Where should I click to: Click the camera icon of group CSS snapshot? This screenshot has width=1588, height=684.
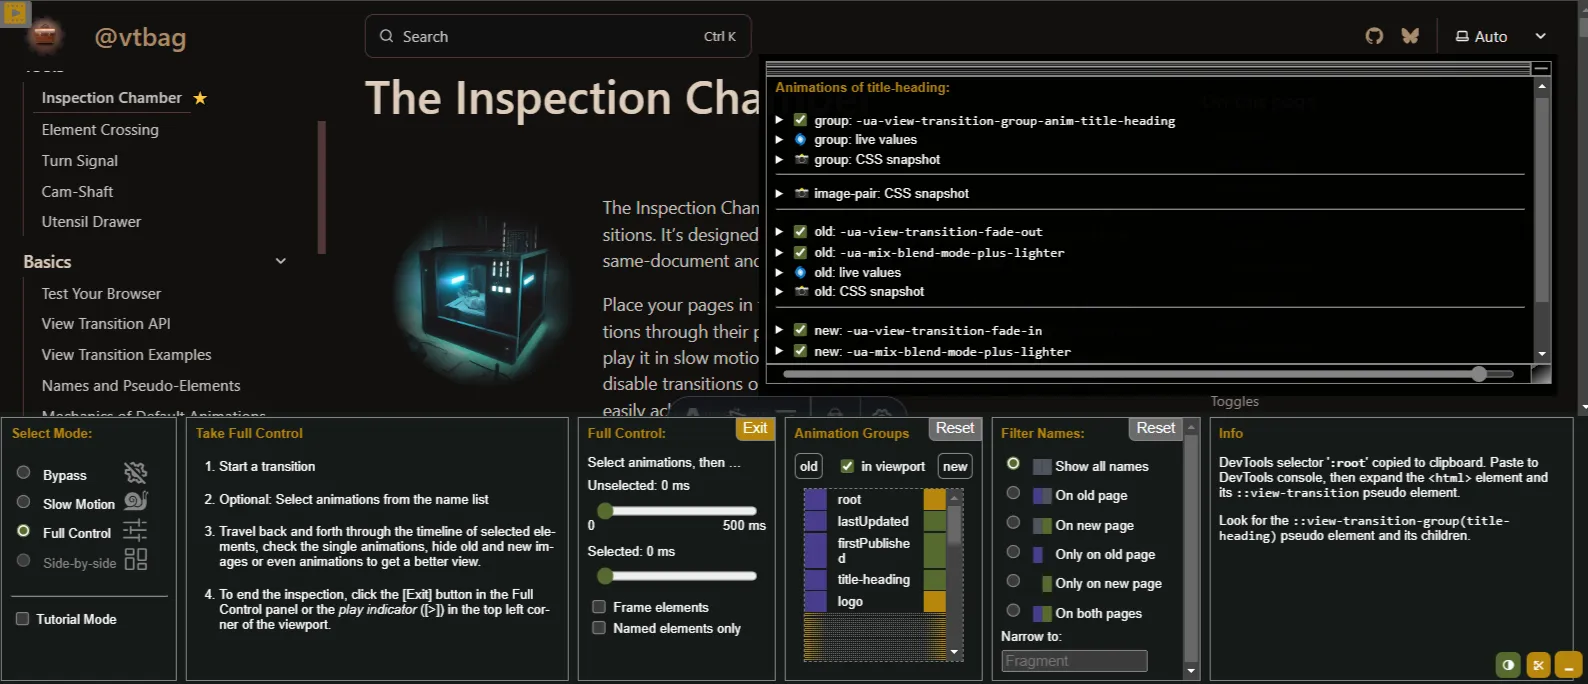(801, 159)
